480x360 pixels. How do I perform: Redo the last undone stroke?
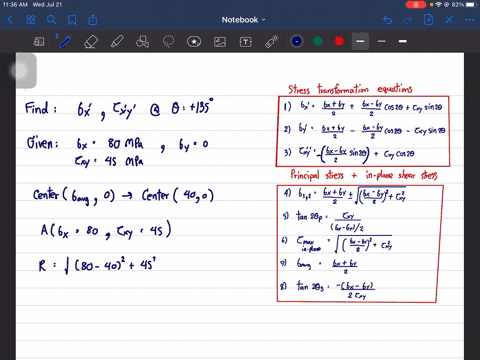pyautogui.click(x=408, y=20)
